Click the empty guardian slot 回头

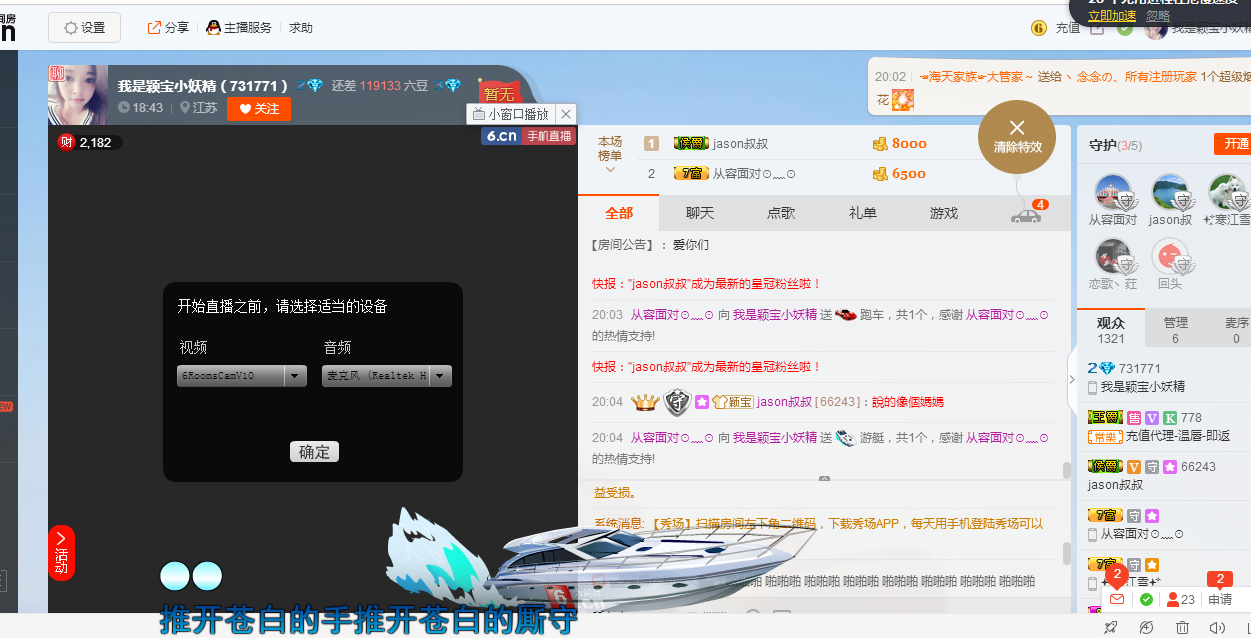click(x=1170, y=257)
